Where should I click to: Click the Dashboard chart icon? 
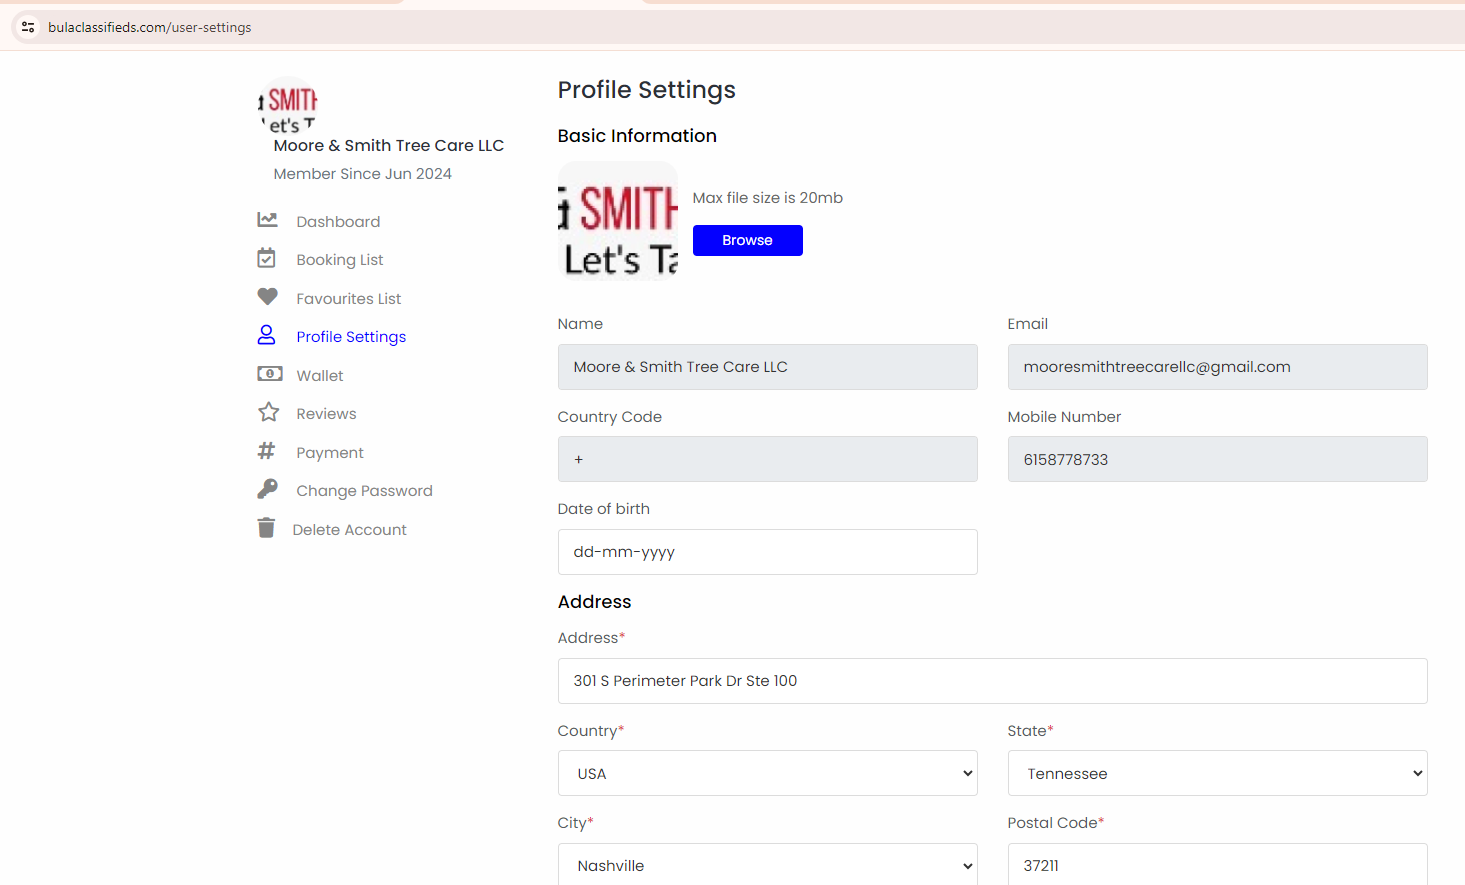coord(267,220)
